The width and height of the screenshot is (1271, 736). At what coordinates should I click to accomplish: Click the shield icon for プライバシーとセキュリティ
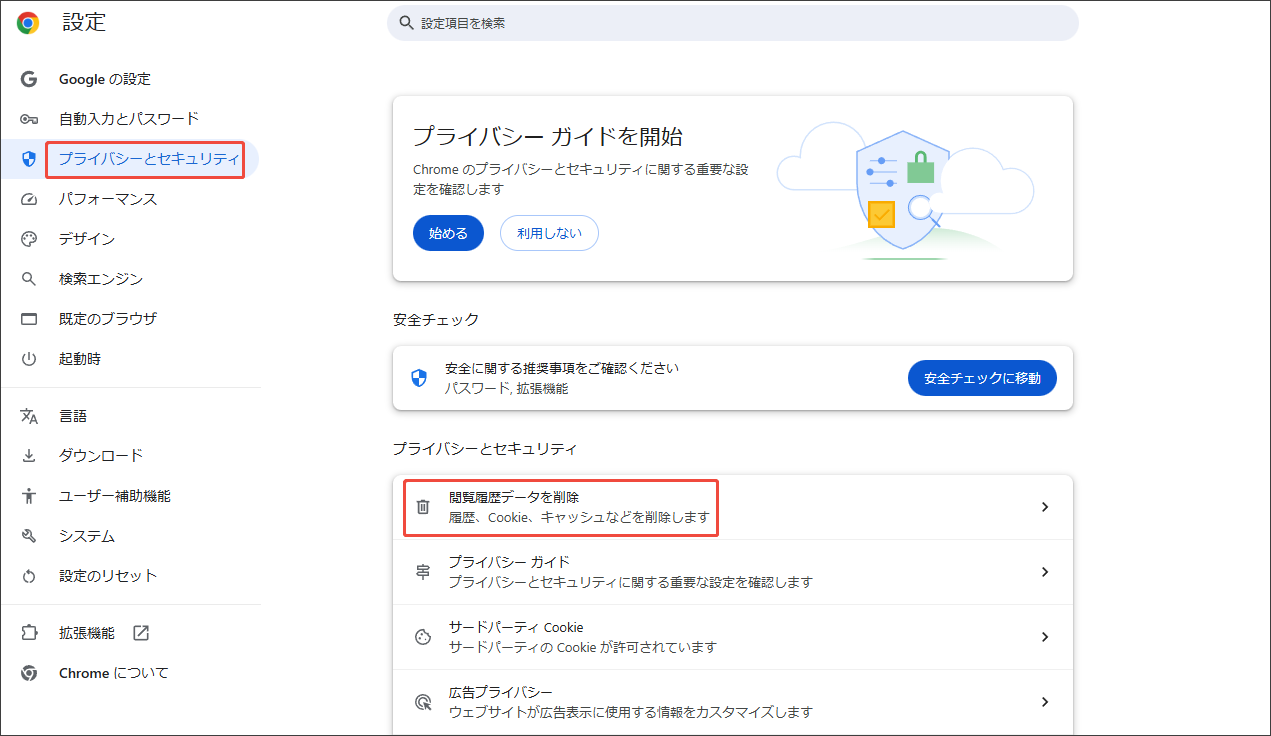pyautogui.click(x=27, y=159)
